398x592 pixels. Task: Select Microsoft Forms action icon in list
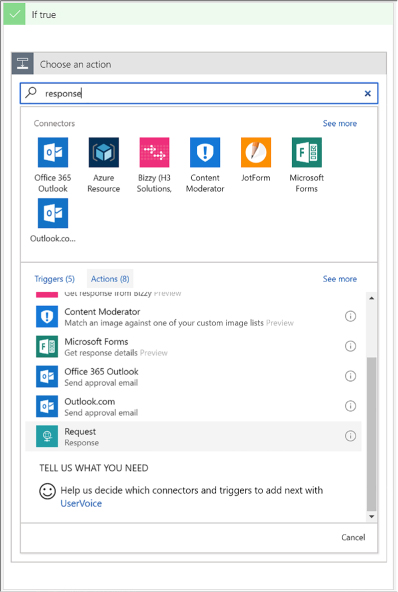(47, 346)
